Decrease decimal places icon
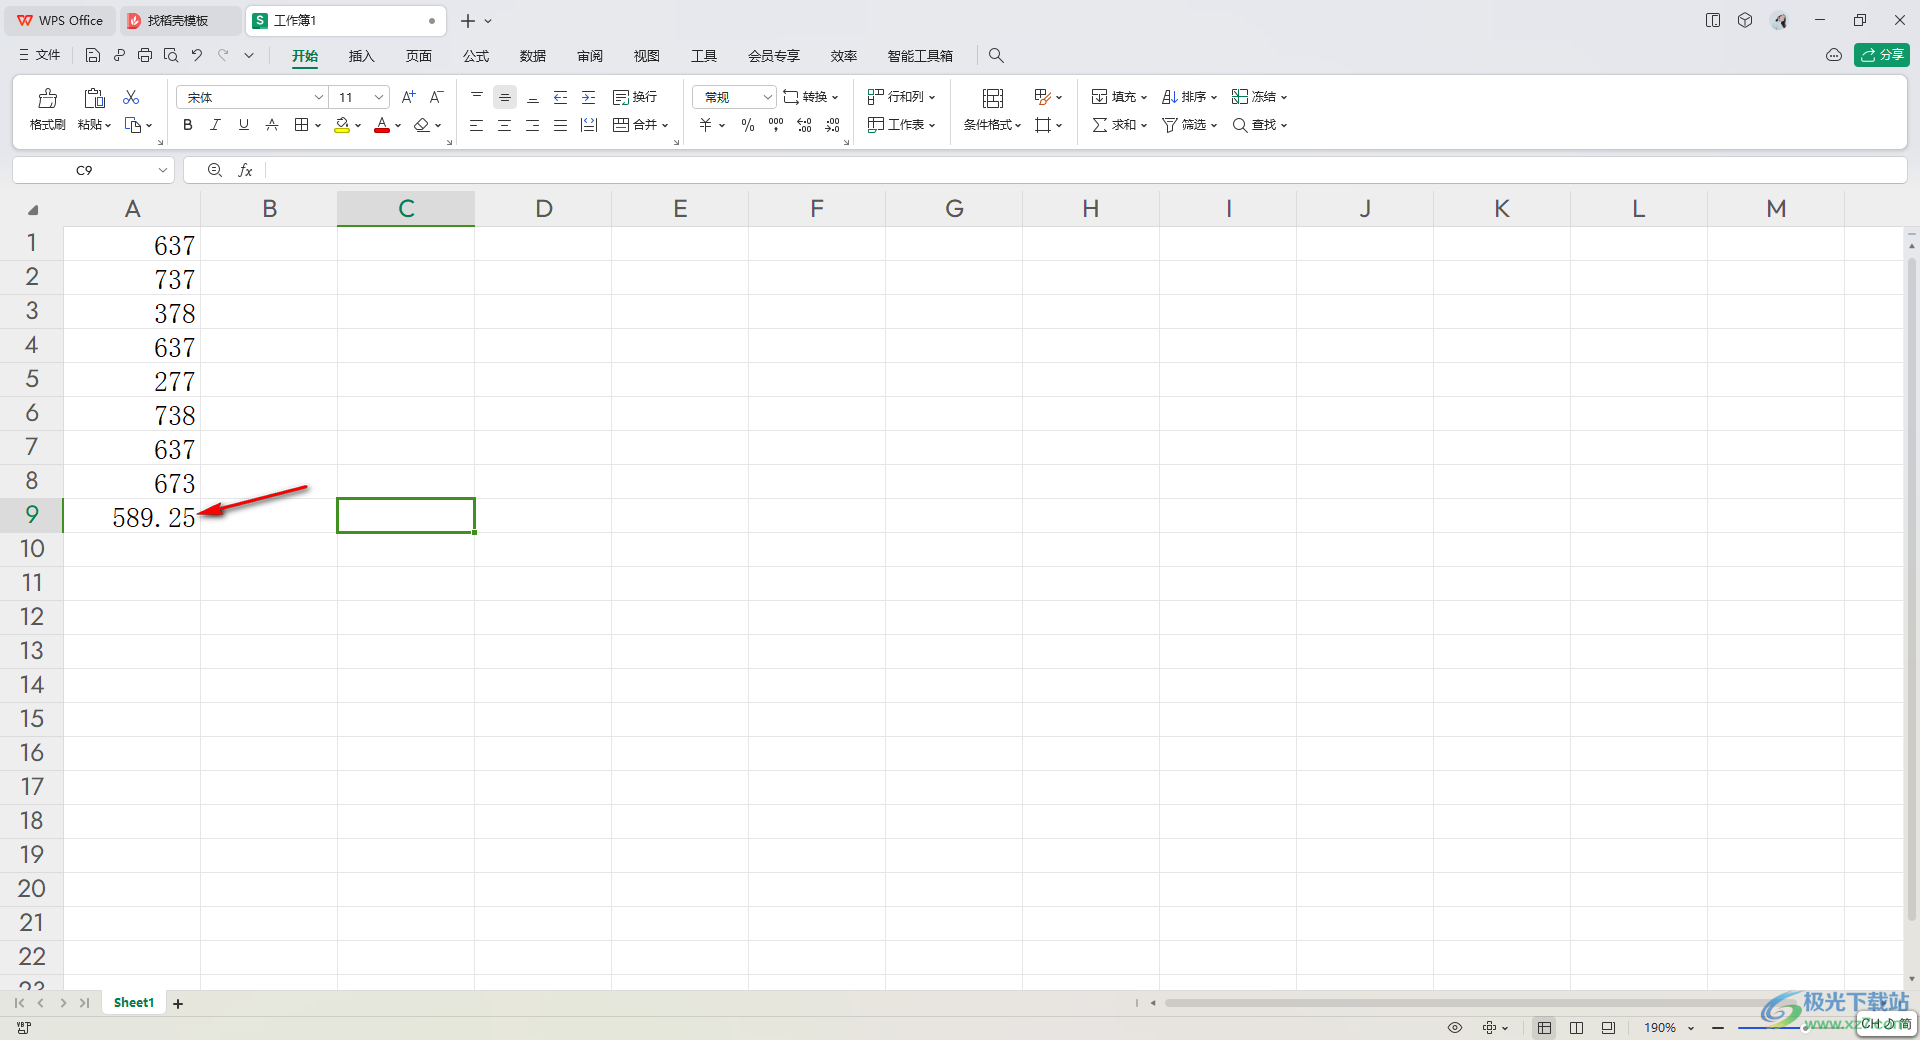This screenshot has width=1920, height=1040. click(x=833, y=125)
